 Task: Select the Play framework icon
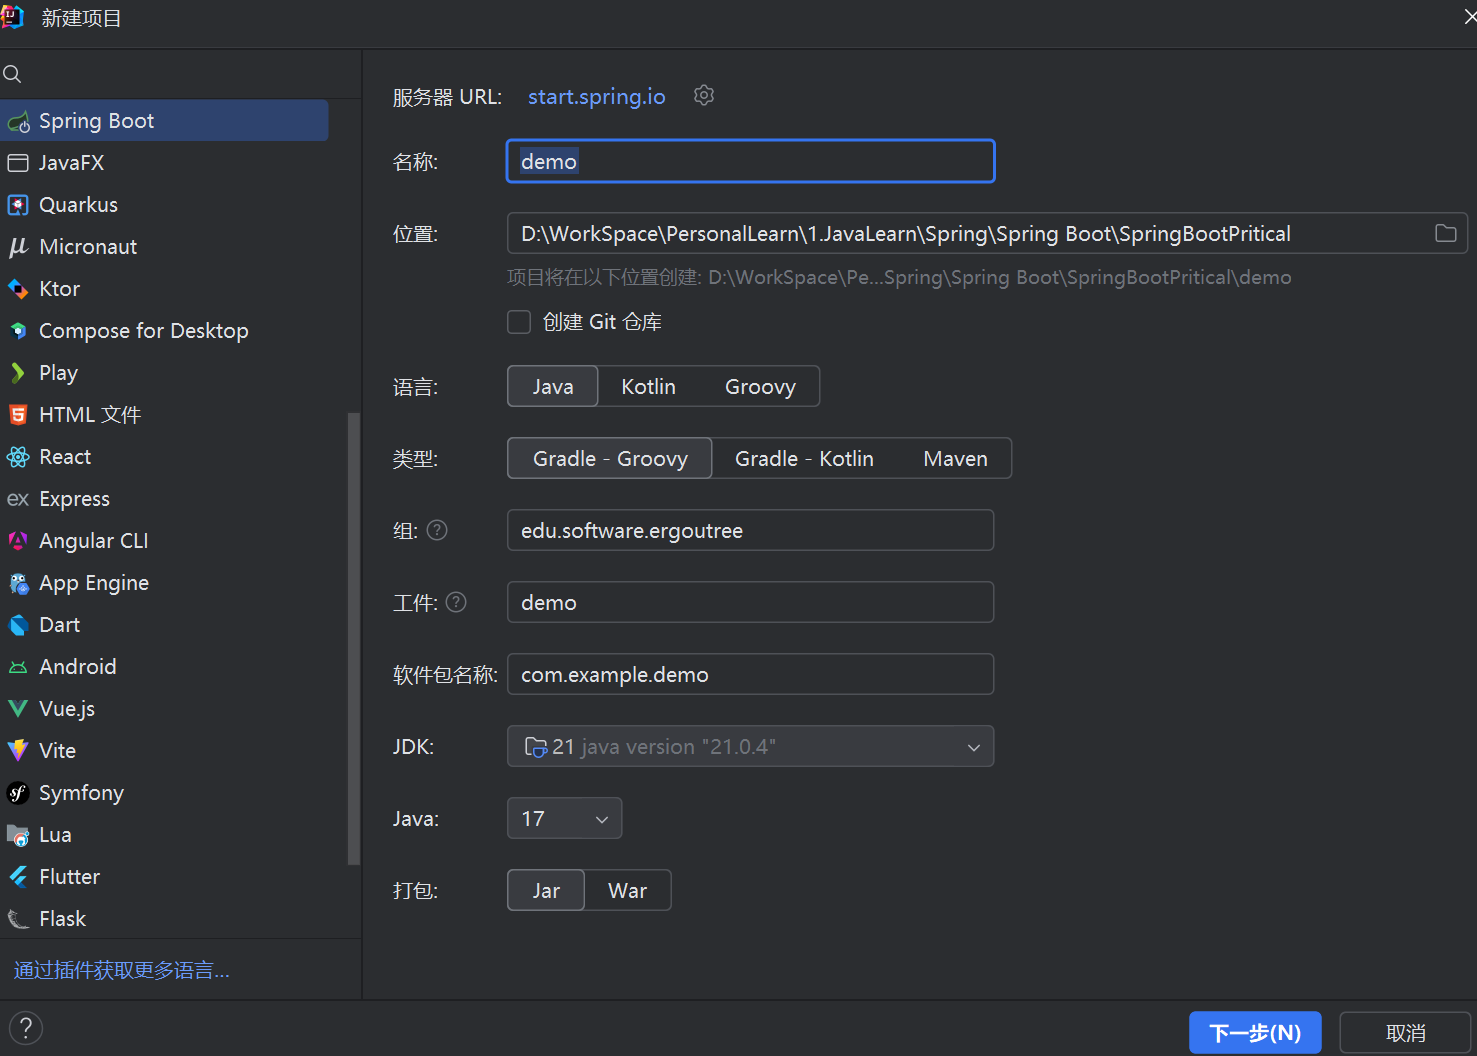(18, 373)
